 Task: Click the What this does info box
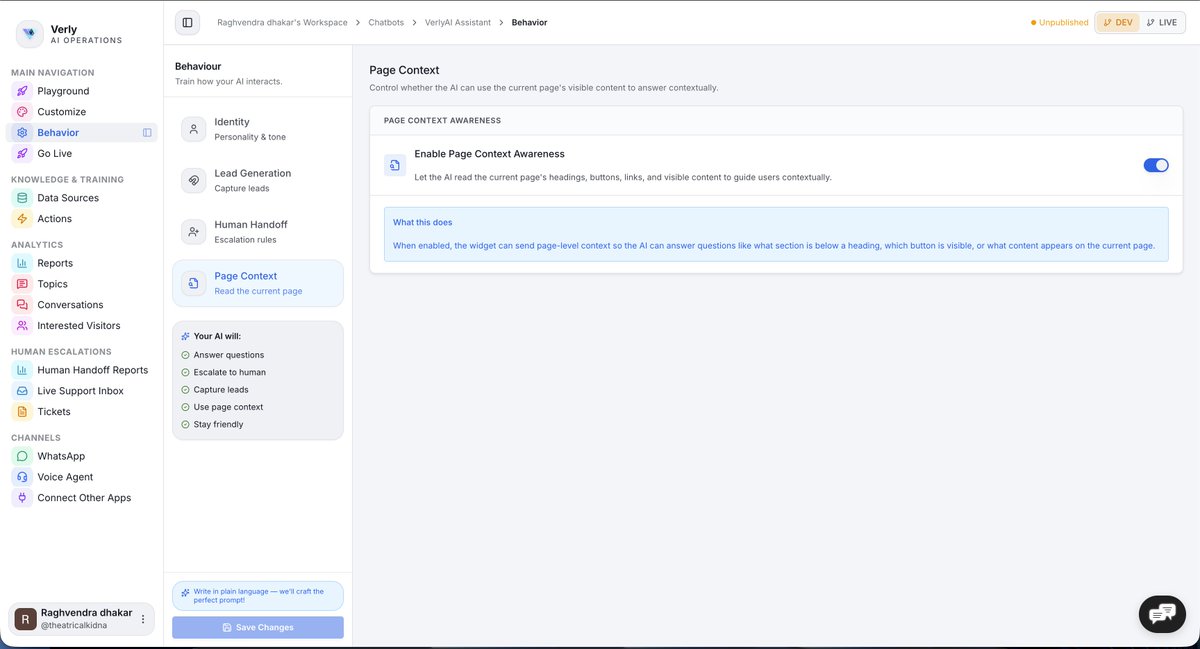point(776,234)
